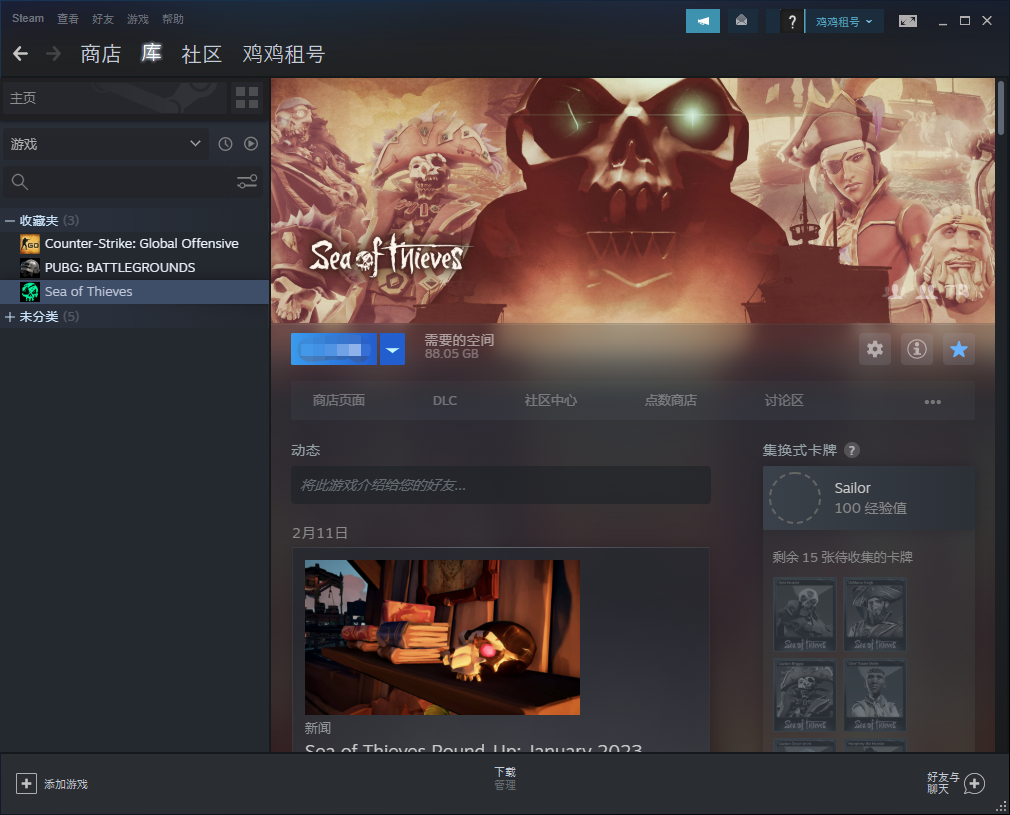Select PUBG: BATTLEGROUNDS in library list
This screenshot has height=815, width=1010.
coord(120,267)
